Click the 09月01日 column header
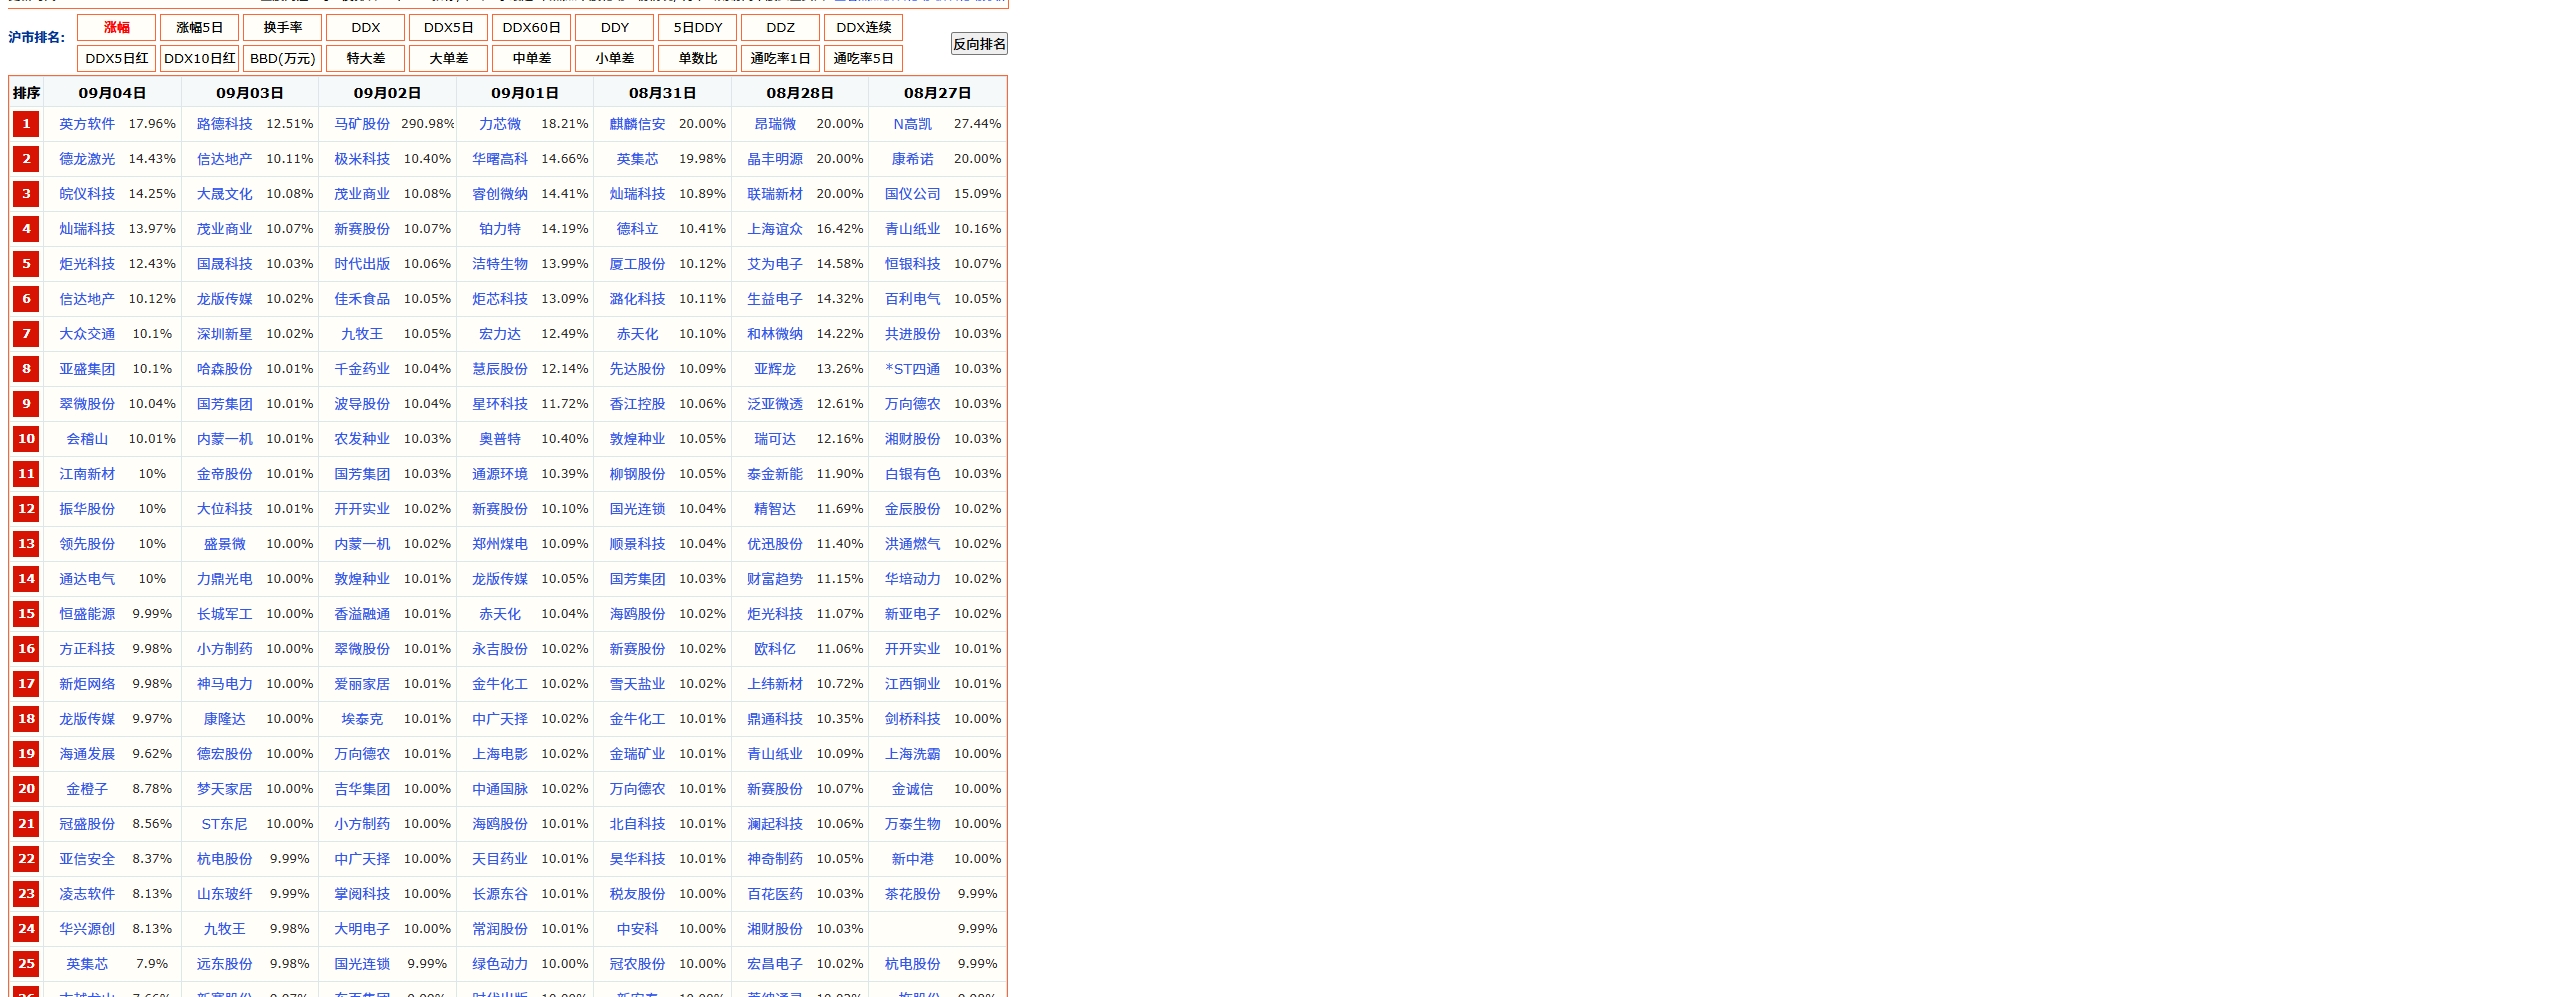This screenshot has height=997, width=2560. 525,93
